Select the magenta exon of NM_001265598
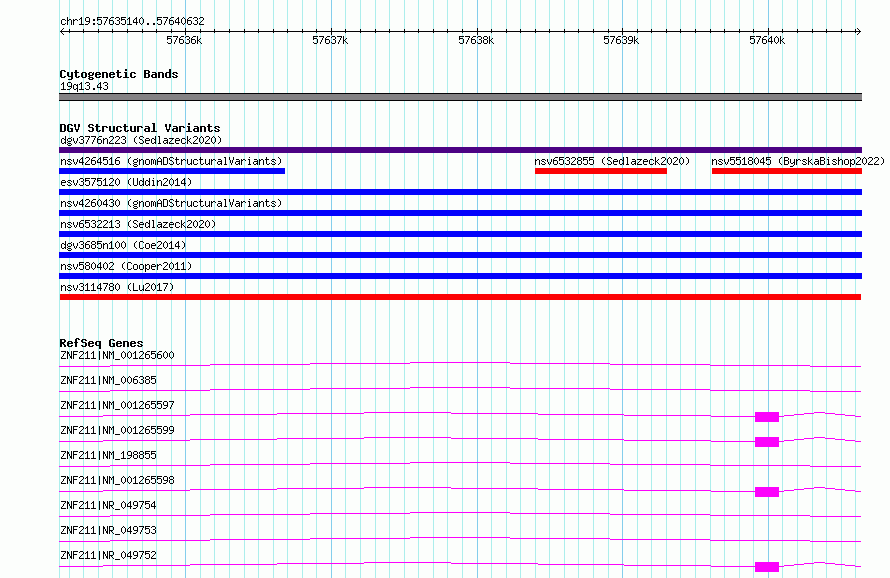The height and width of the screenshot is (578, 890). [767, 492]
